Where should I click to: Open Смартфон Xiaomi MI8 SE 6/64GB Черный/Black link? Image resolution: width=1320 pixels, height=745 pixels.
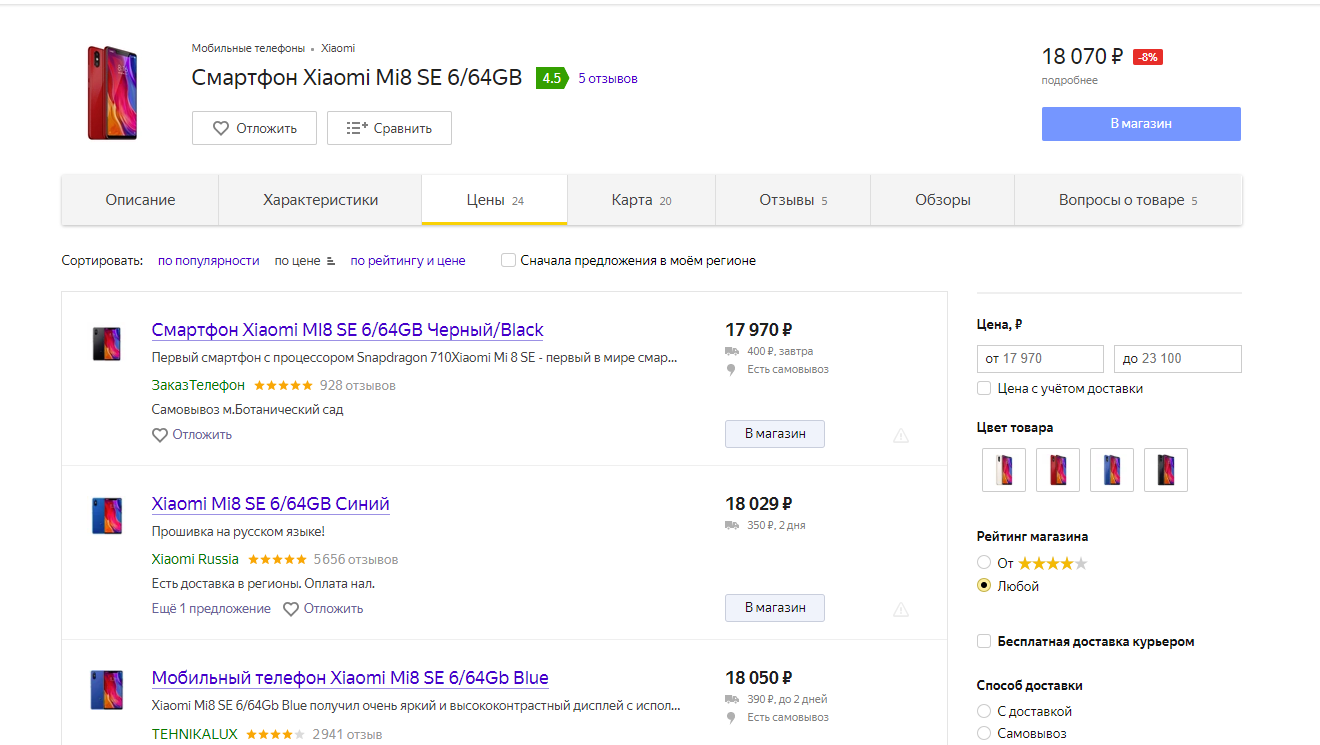pos(348,330)
